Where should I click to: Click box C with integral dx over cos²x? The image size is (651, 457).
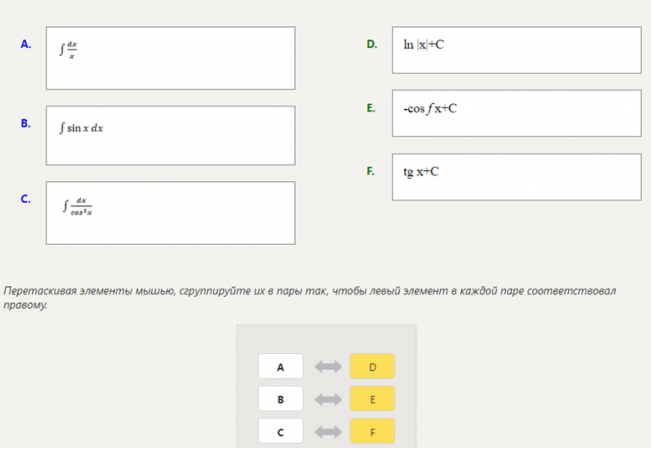(171, 213)
